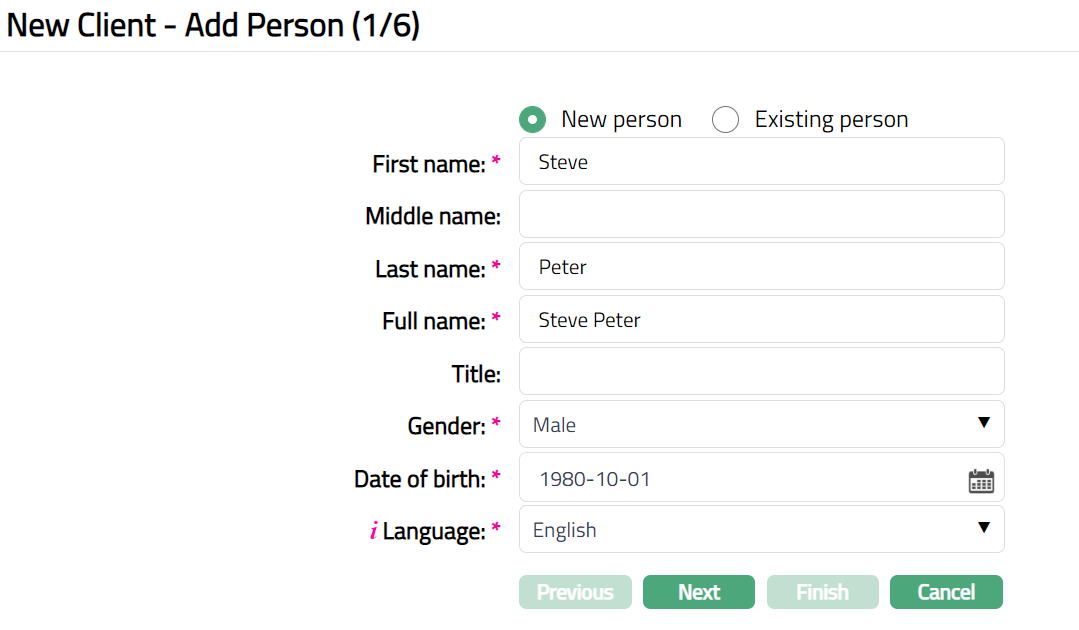Select the 'New person' radio button
Screen dimensions: 1079x630
tap(532, 120)
